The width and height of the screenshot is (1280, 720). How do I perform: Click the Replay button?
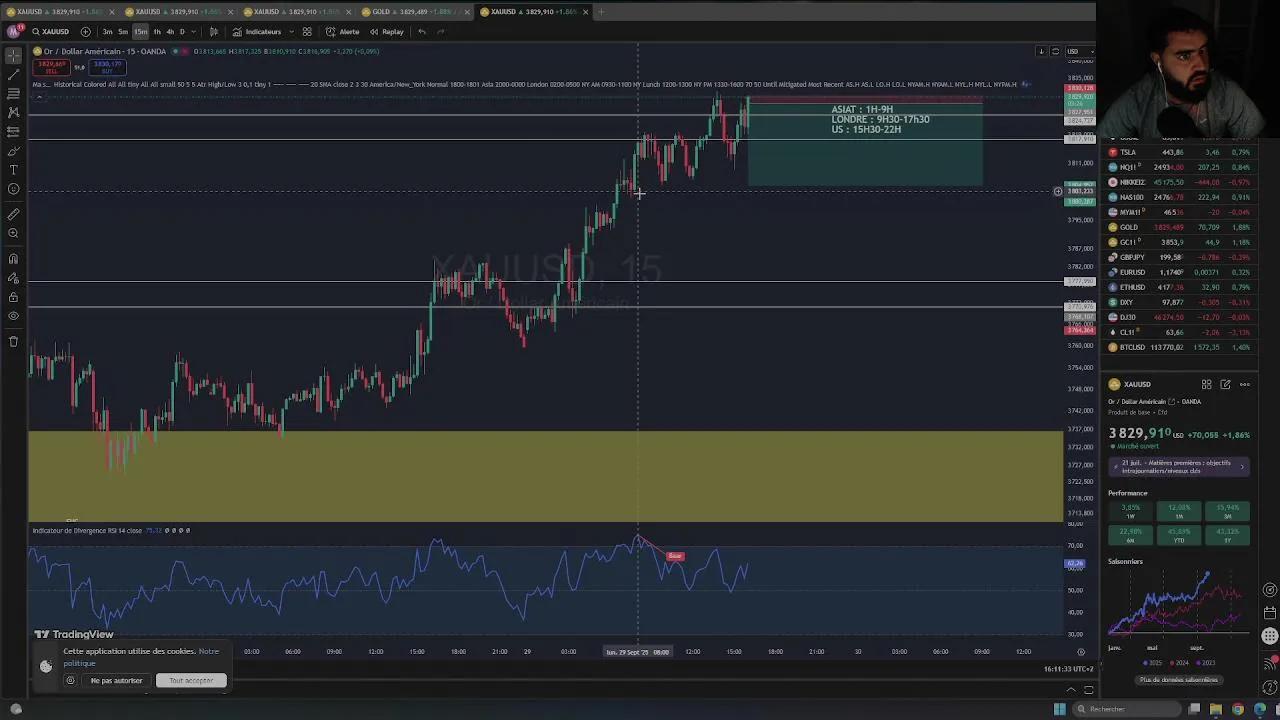click(387, 32)
